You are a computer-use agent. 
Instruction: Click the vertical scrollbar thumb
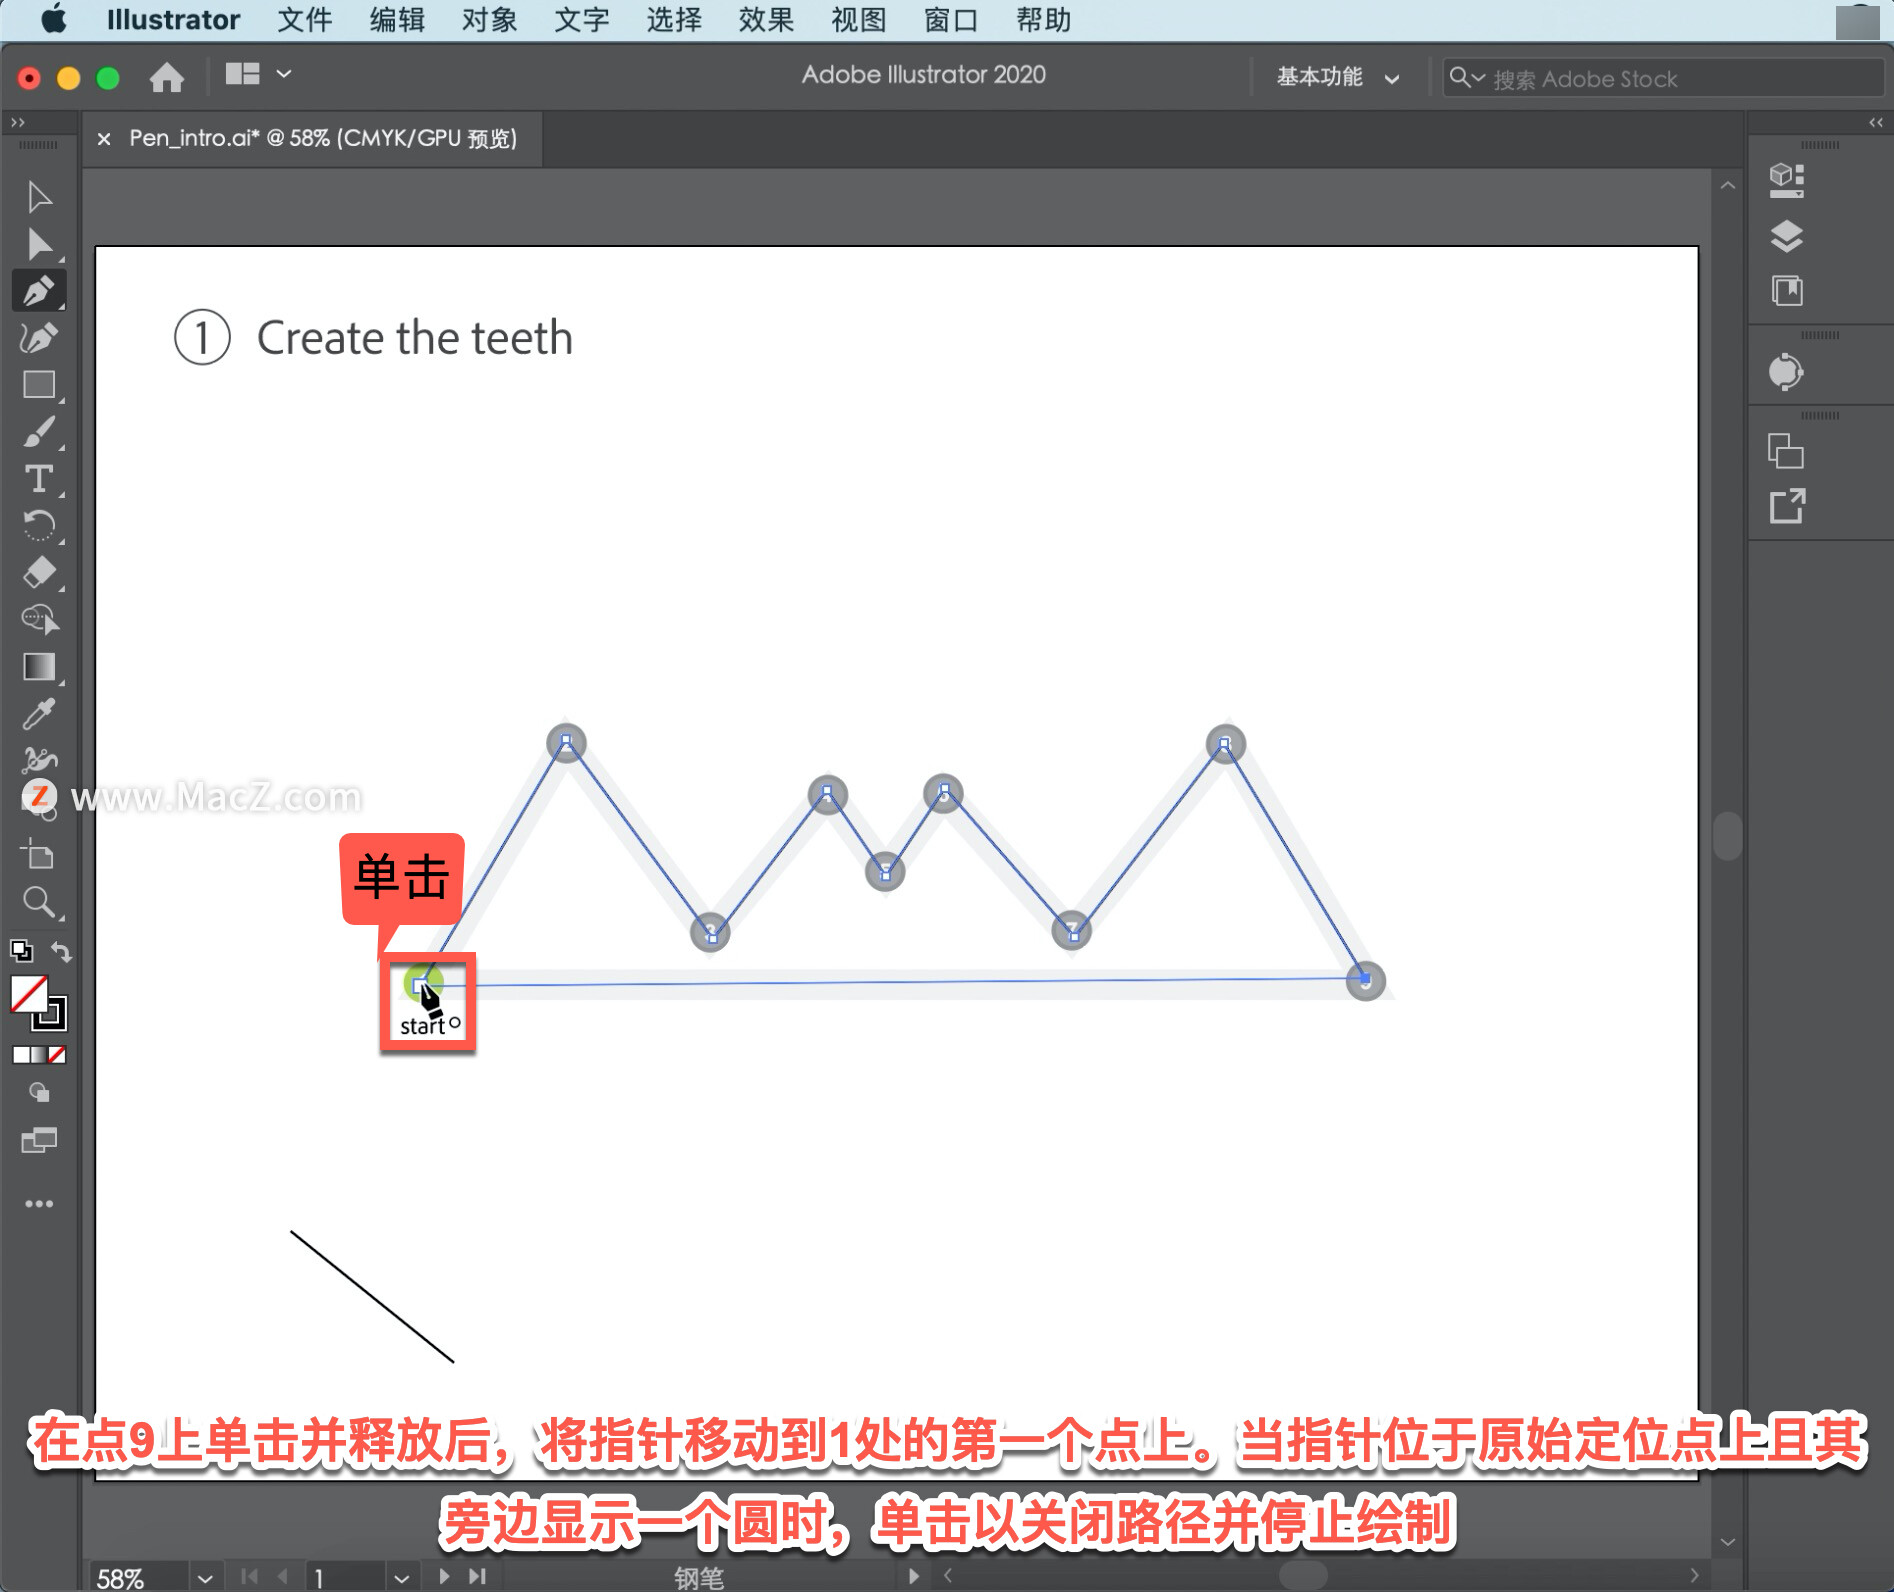click(1727, 835)
